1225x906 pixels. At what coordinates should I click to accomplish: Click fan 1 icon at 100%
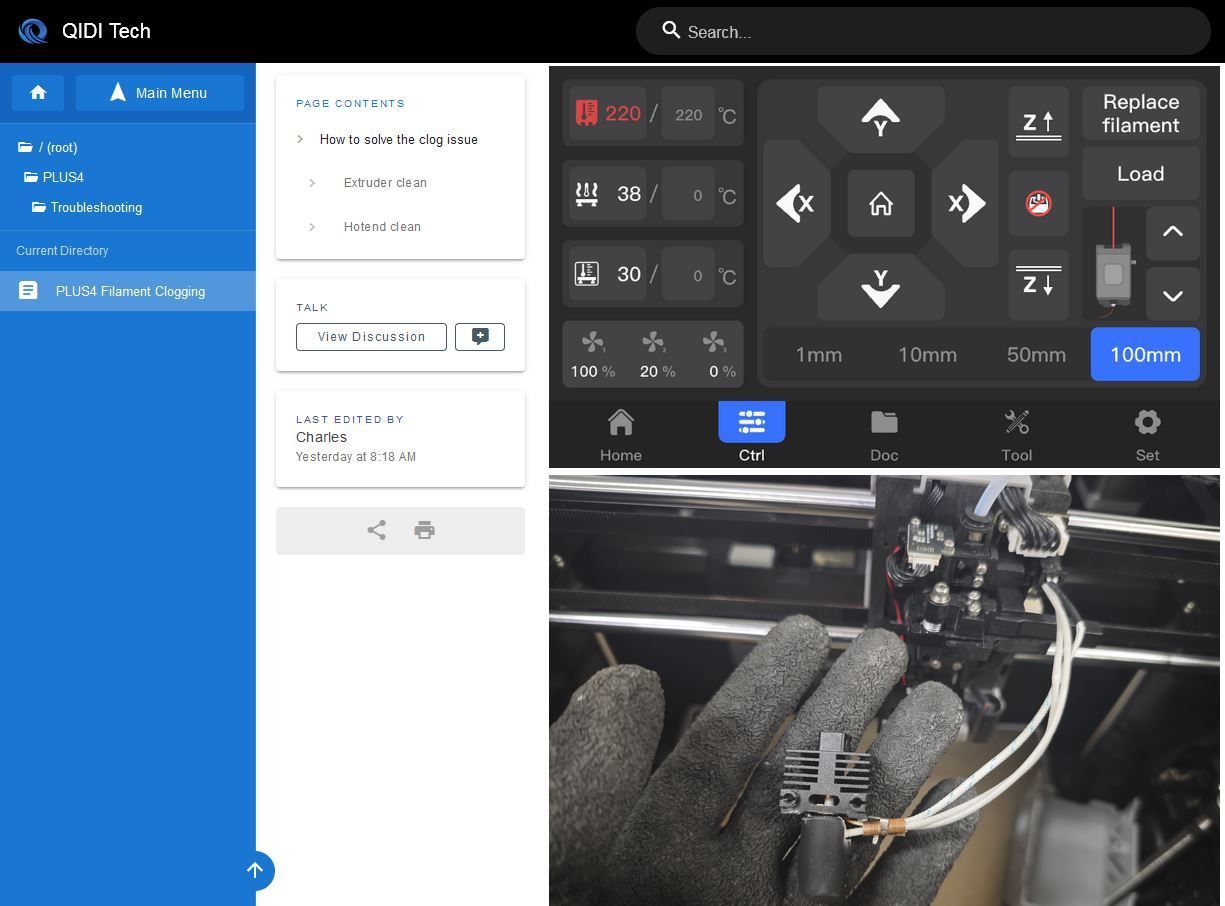tap(593, 343)
